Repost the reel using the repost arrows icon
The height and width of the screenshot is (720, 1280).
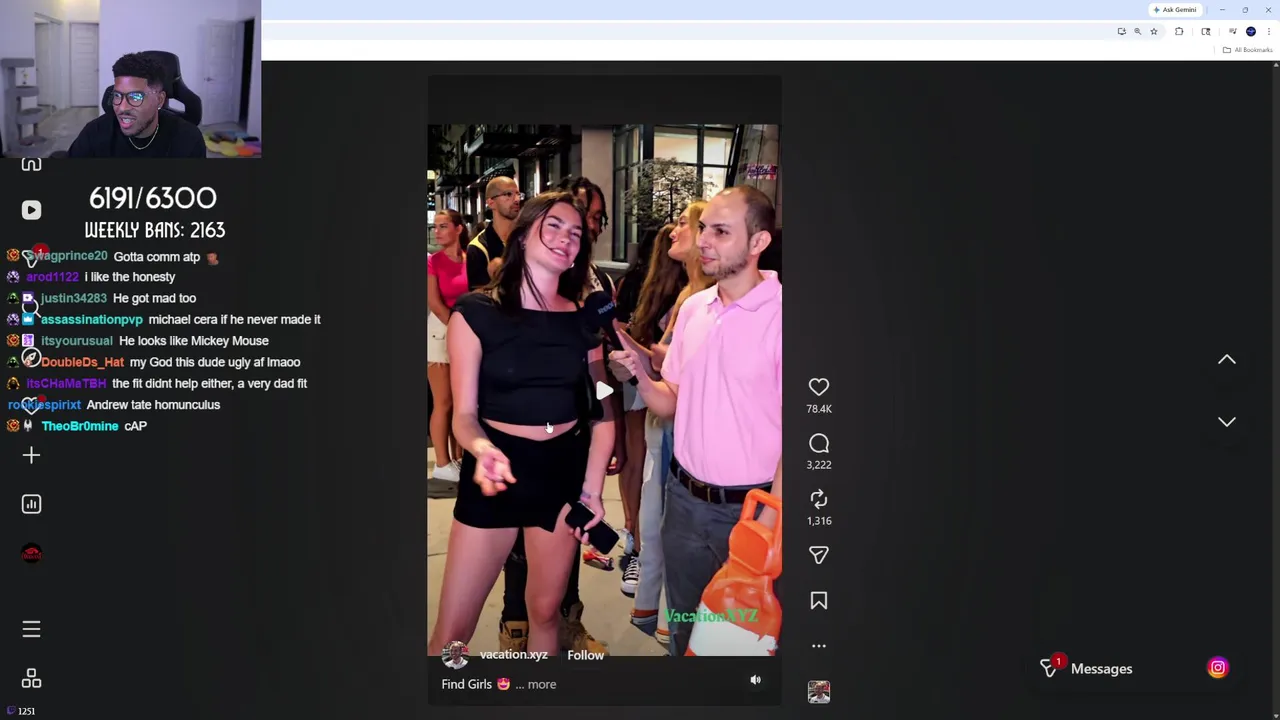click(819, 499)
